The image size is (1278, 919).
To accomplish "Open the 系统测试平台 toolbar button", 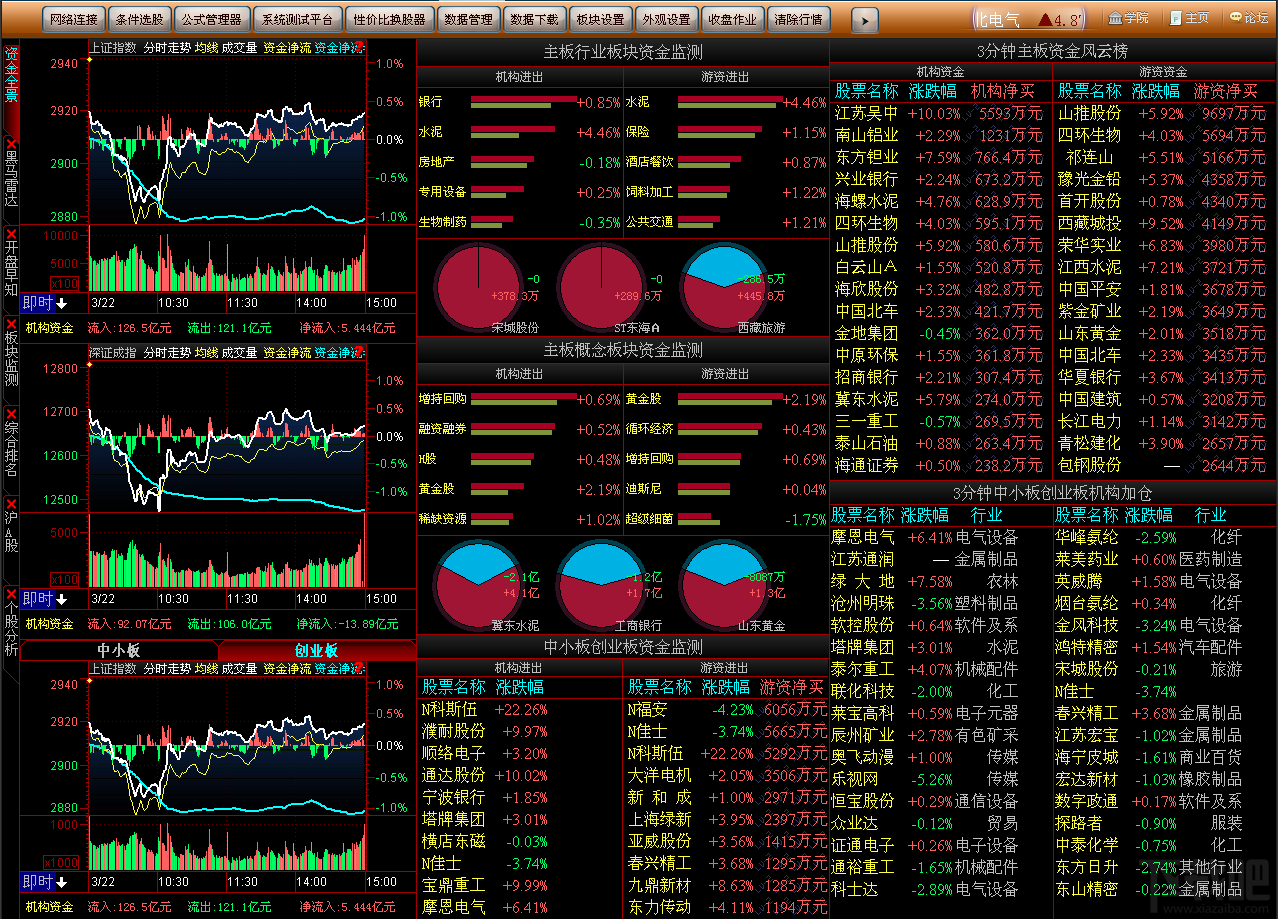I will pos(296,19).
